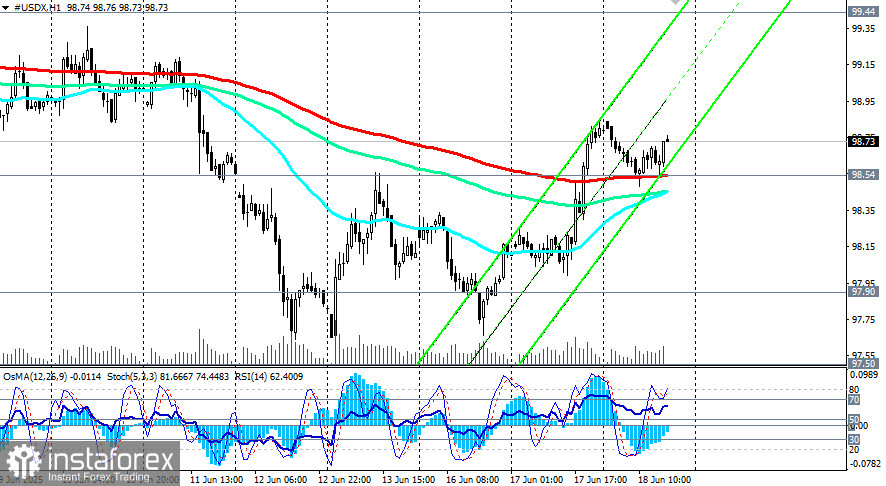Select the 97.50 level label
Screen dimensions: 886x486
click(x=863, y=363)
